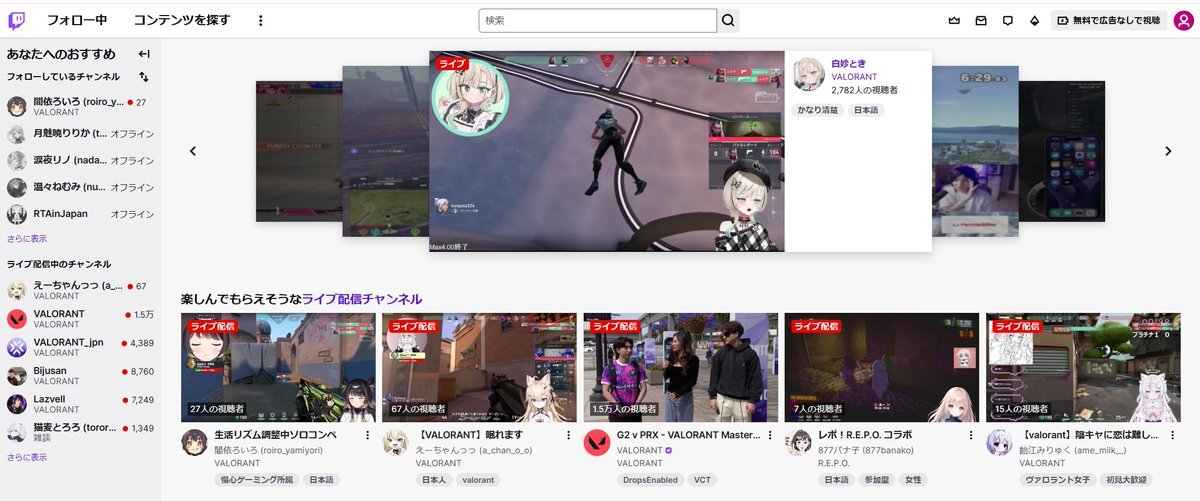This screenshot has width=1200, height=501.
Task: Open options for G2 v PRX card
Action: tap(770, 436)
